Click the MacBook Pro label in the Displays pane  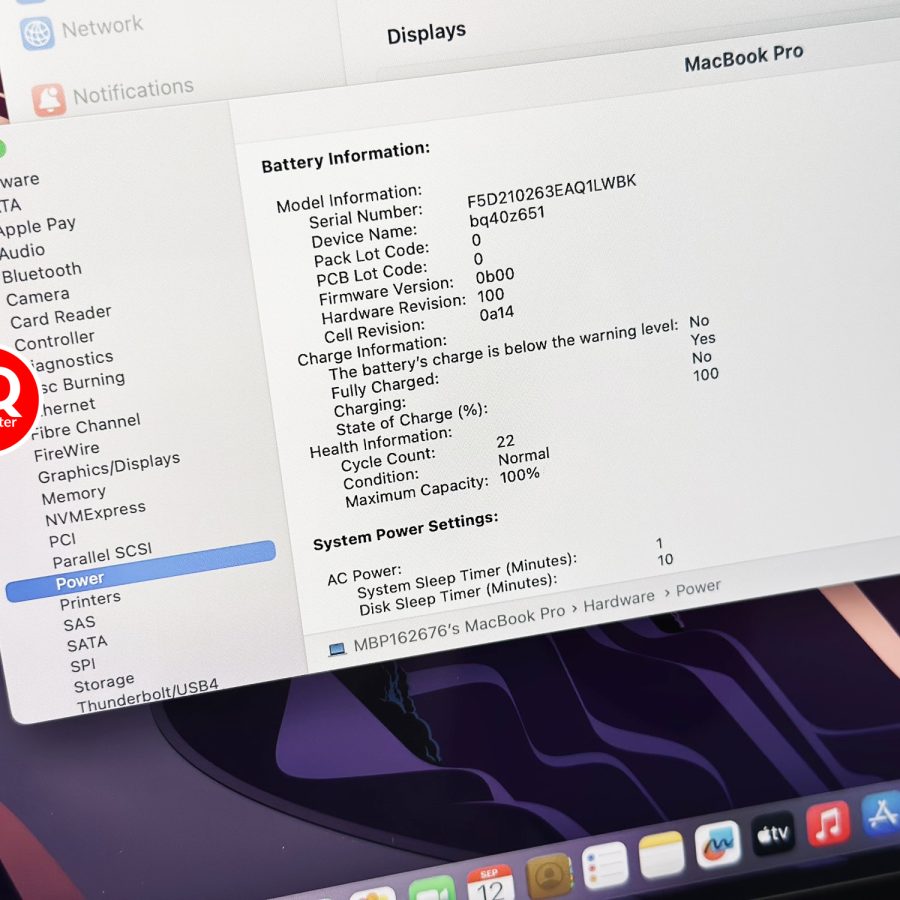point(744,57)
